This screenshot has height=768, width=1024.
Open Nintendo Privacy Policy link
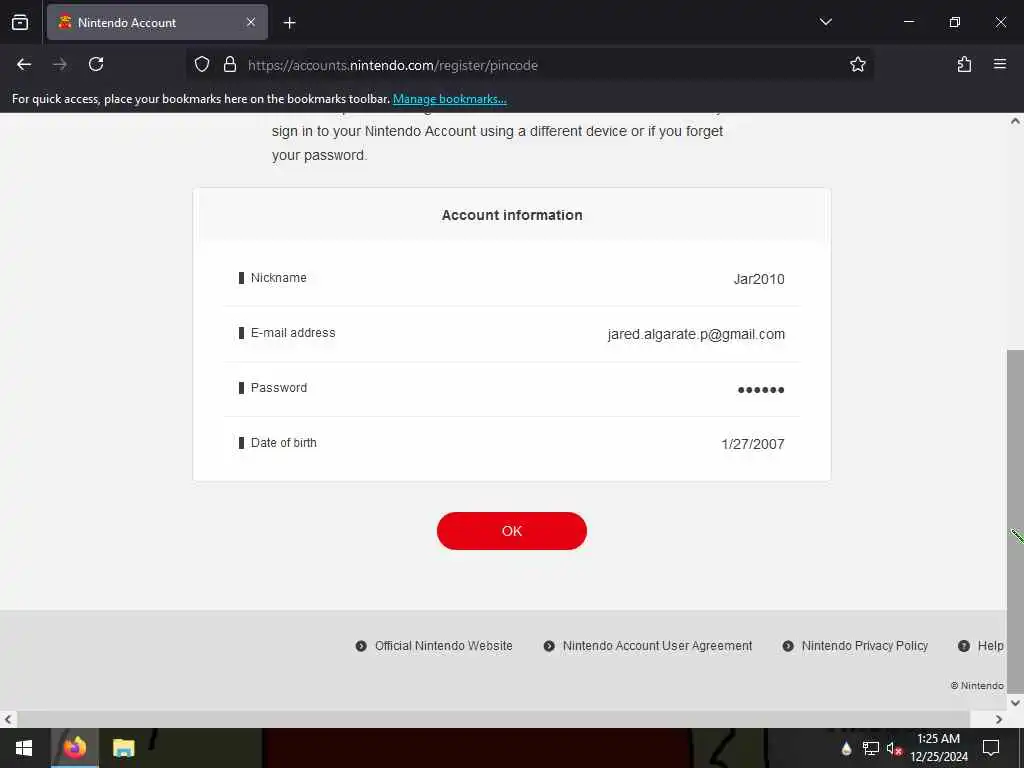click(x=865, y=646)
